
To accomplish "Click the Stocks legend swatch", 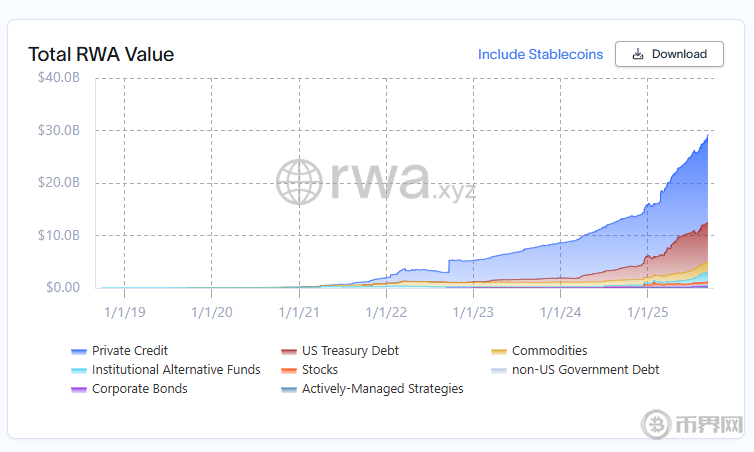I will pos(289,370).
